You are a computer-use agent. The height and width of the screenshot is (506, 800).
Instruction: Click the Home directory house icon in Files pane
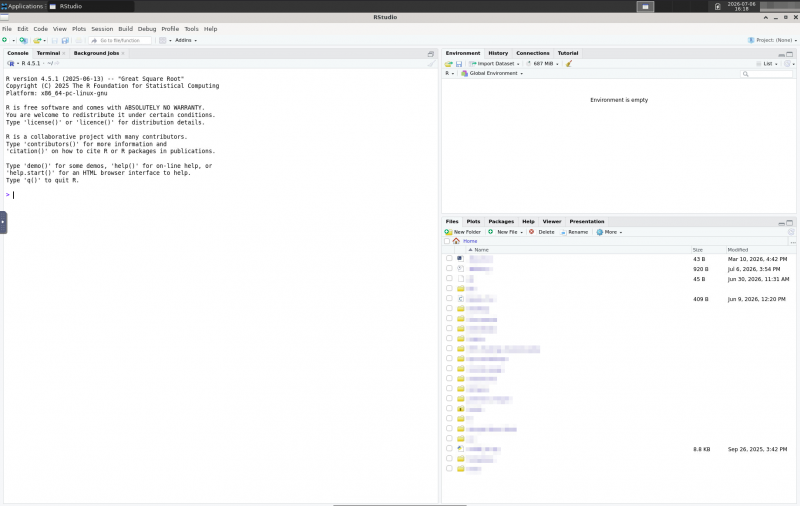(456, 241)
